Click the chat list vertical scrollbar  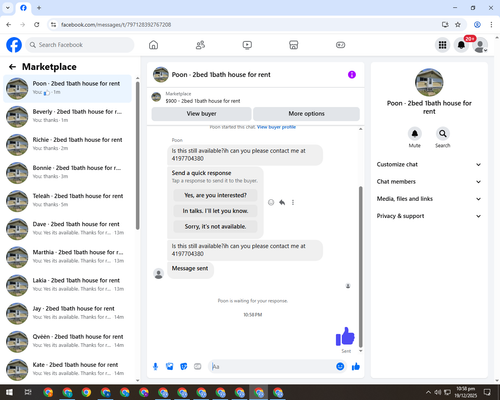(x=137, y=155)
